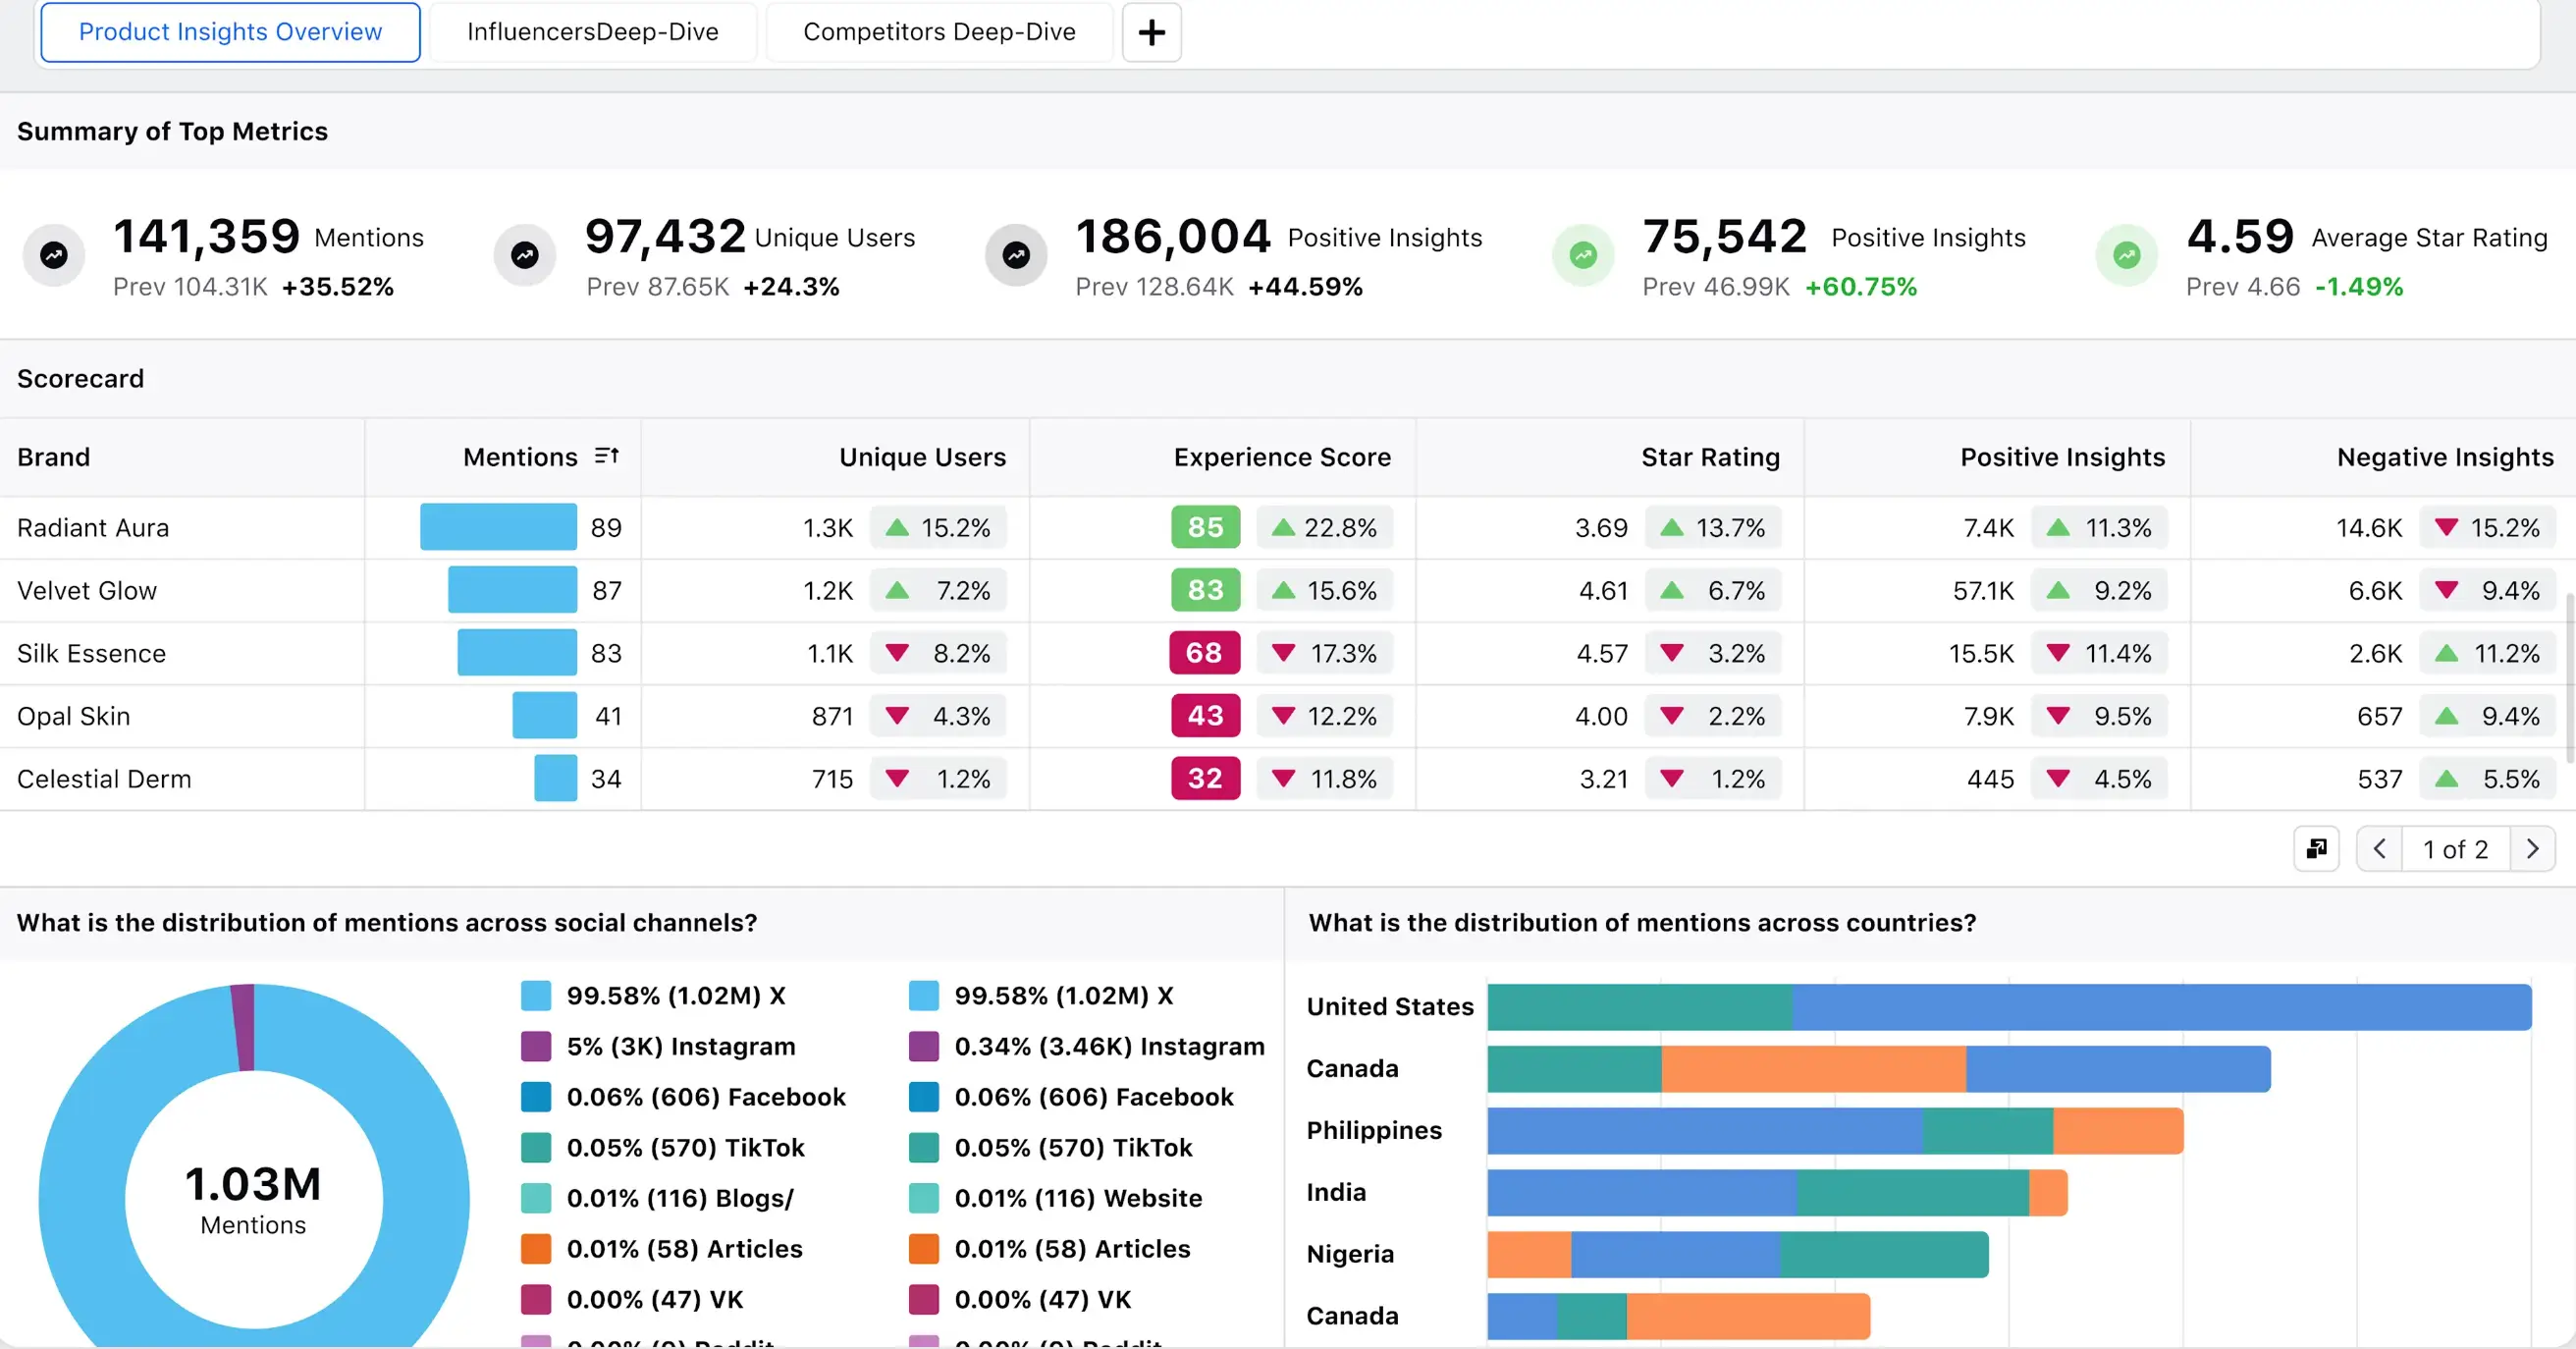Go to next scorecard page
Viewport: 2576px width, 1349px height.
2532,849
